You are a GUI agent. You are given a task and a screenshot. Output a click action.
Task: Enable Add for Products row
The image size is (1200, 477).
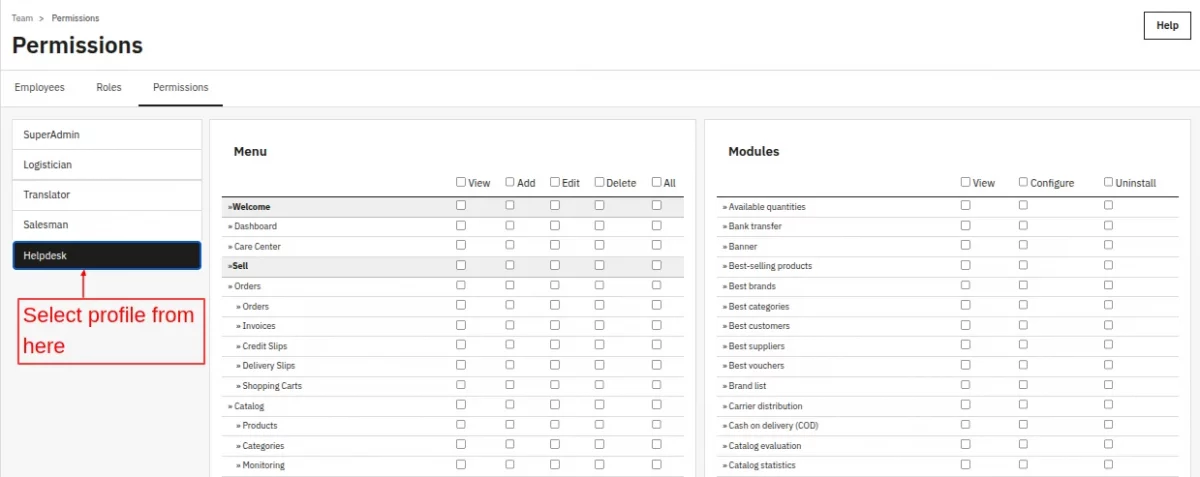(510, 425)
